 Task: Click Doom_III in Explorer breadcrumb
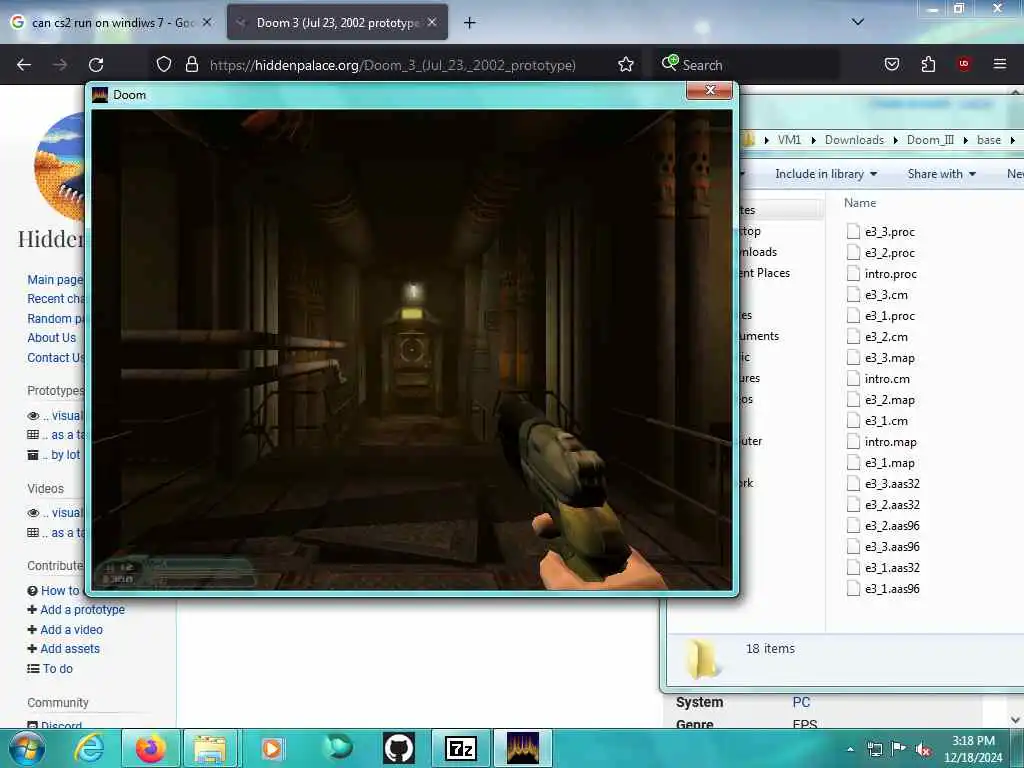point(930,140)
